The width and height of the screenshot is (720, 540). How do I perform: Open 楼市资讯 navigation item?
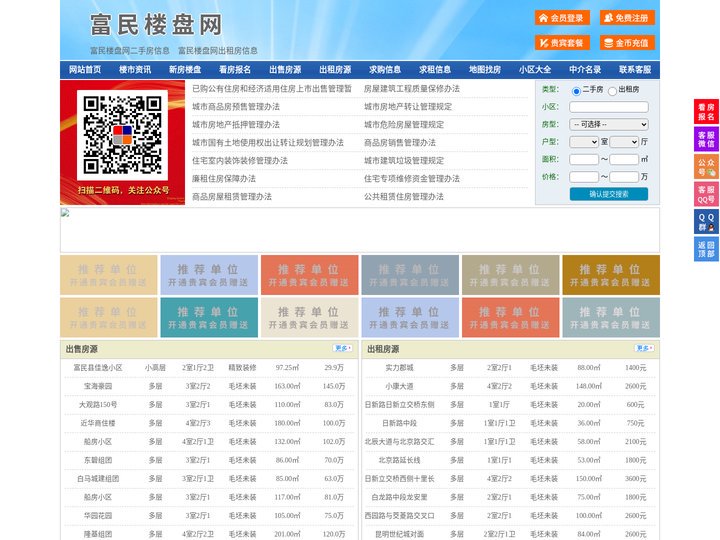coord(135,70)
